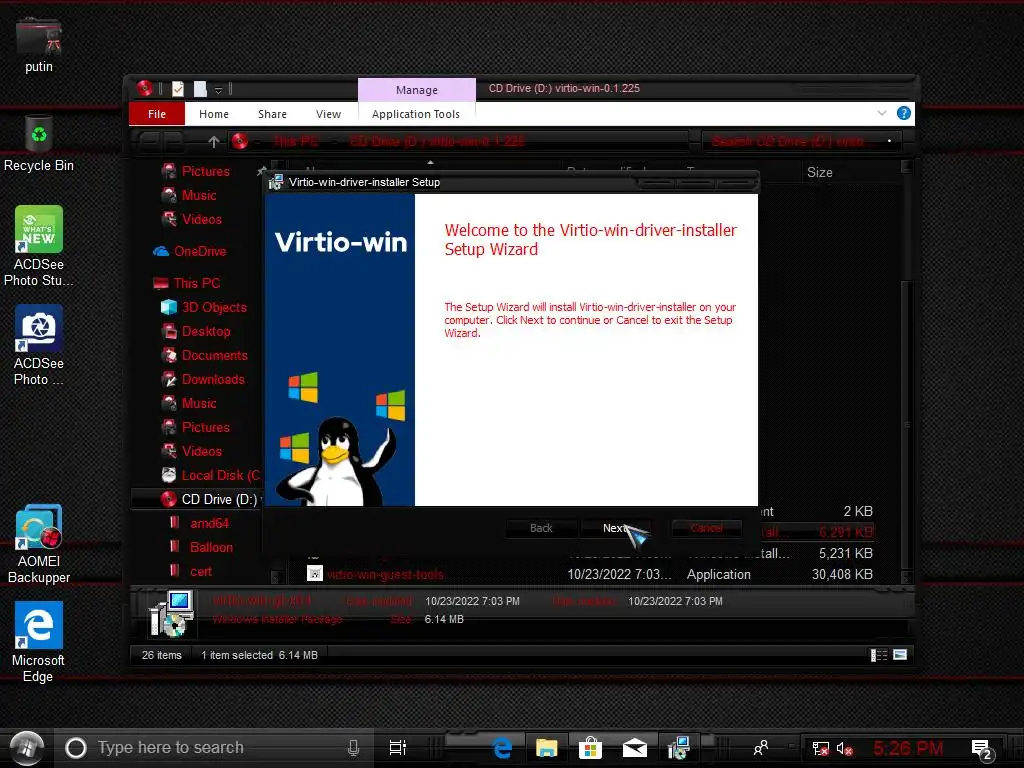Select the Application Tools tab

point(416,114)
